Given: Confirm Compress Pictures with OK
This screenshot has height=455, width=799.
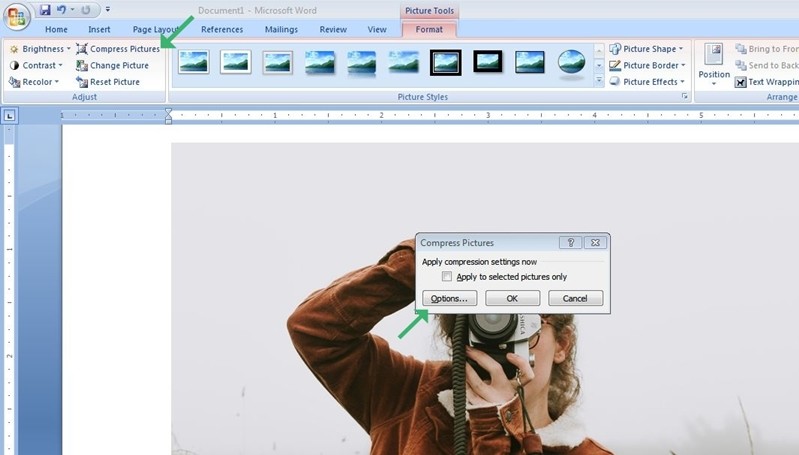Looking at the screenshot, I should tap(512, 298).
